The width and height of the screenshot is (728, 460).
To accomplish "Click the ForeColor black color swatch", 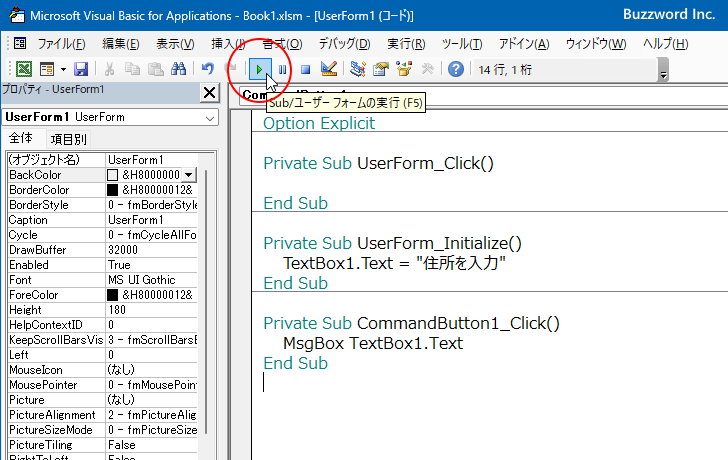I will (x=112, y=295).
